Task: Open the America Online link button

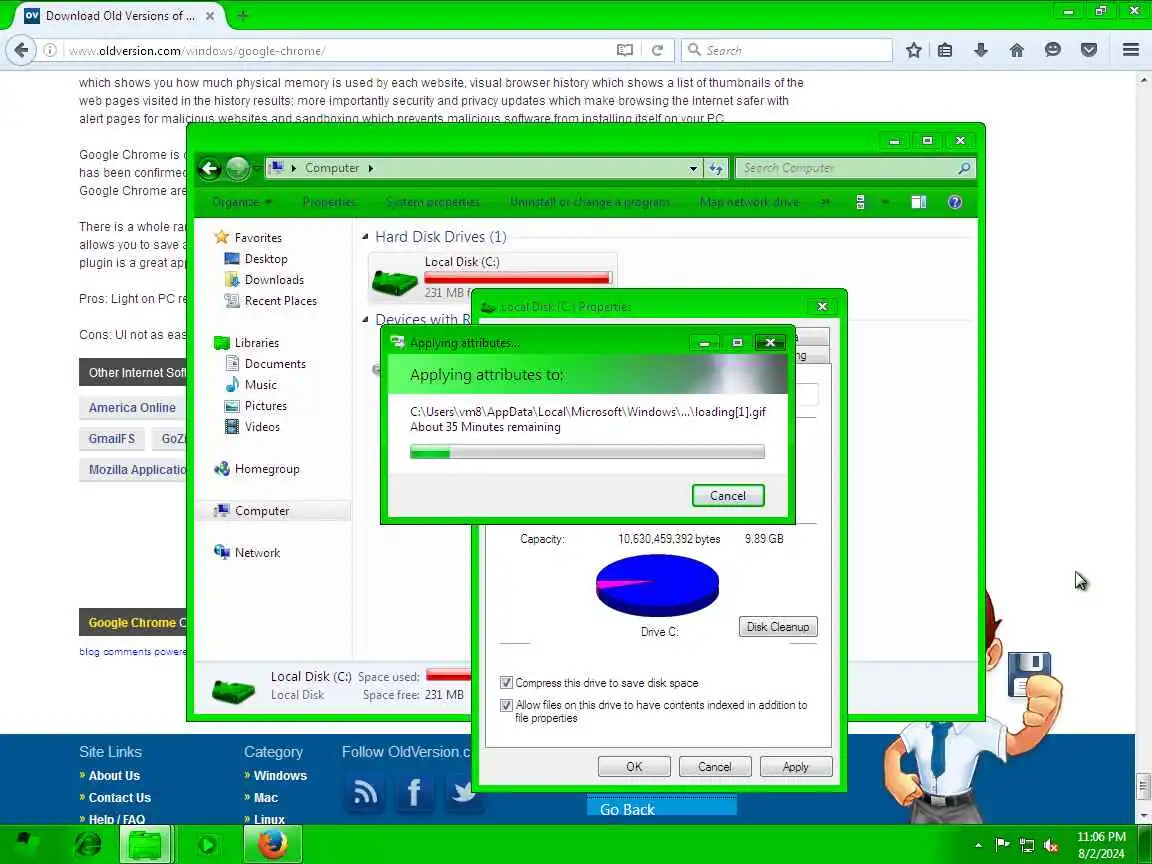Action: 132,408
